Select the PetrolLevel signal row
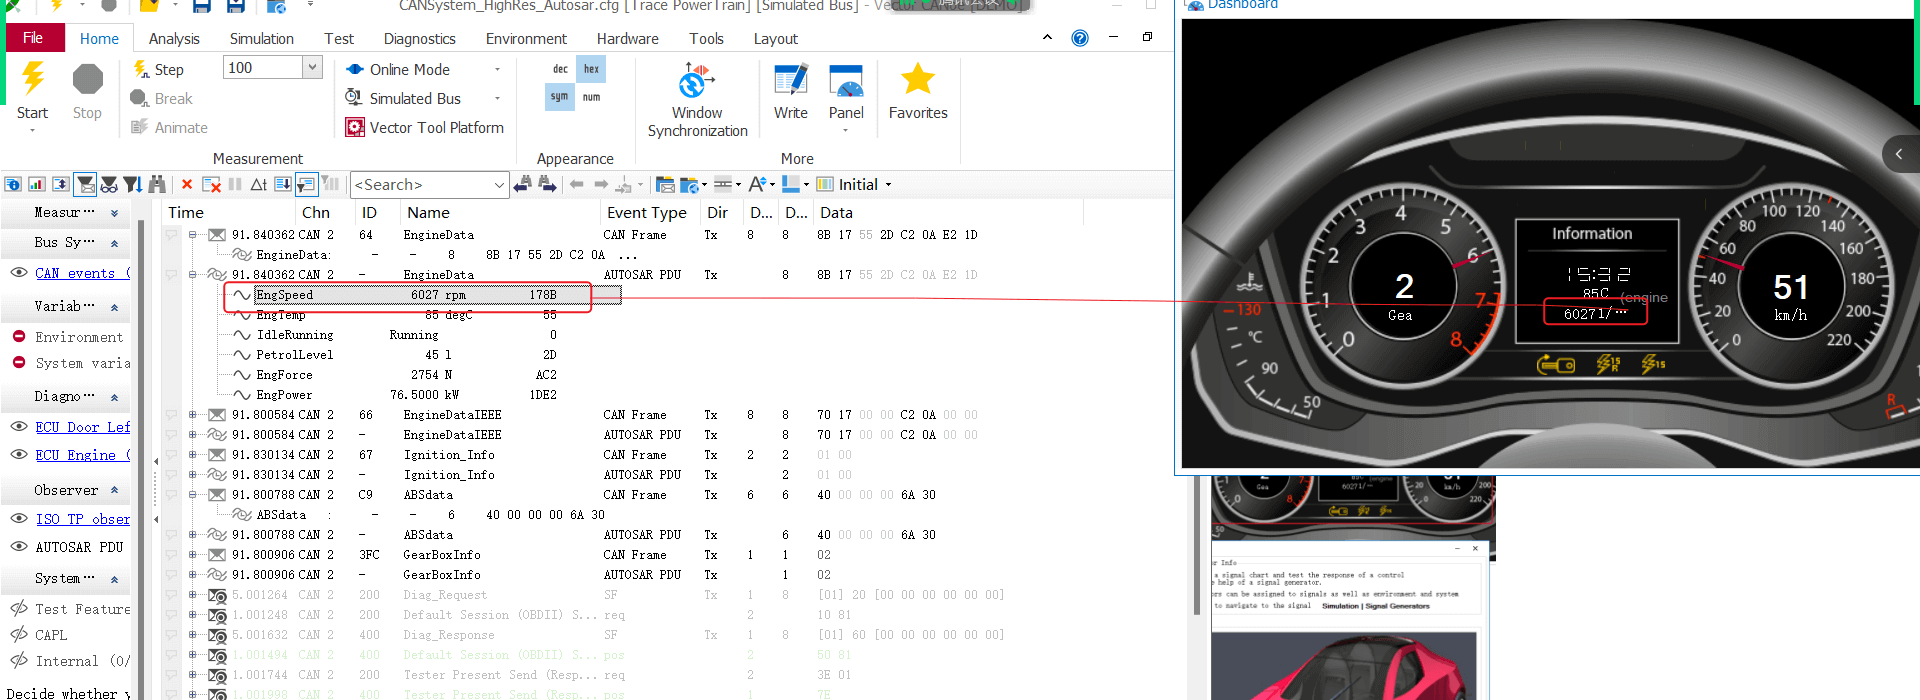1920x700 pixels. [x=396, y=355]
